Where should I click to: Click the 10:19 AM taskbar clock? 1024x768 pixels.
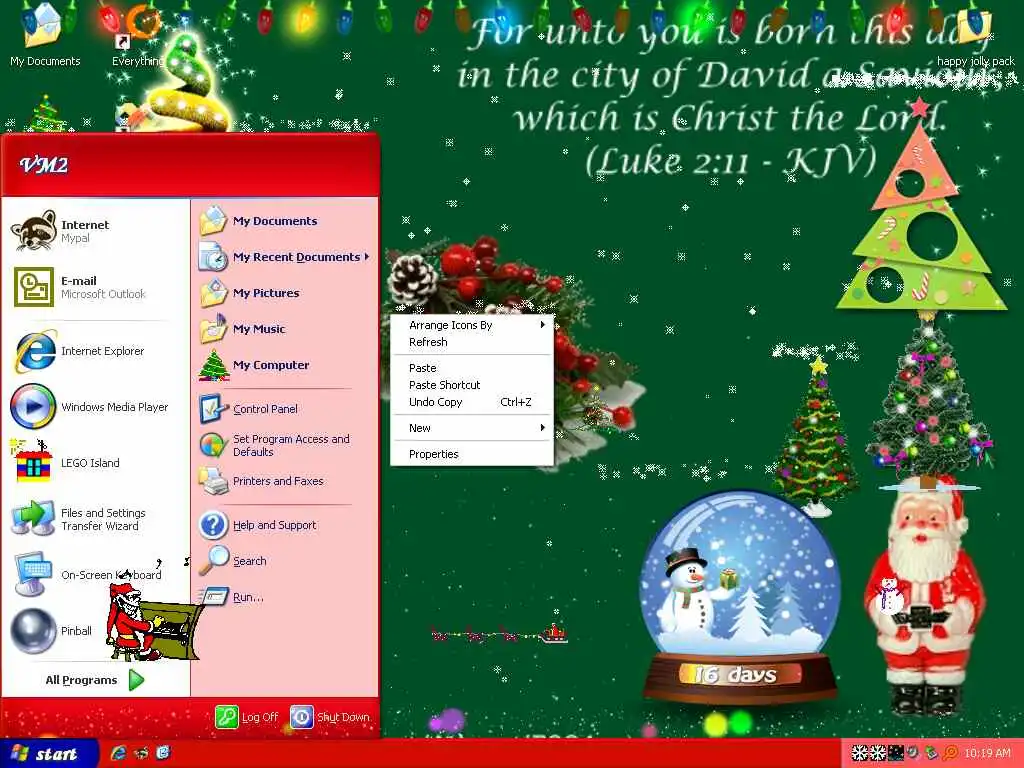[x=987, y=754]
